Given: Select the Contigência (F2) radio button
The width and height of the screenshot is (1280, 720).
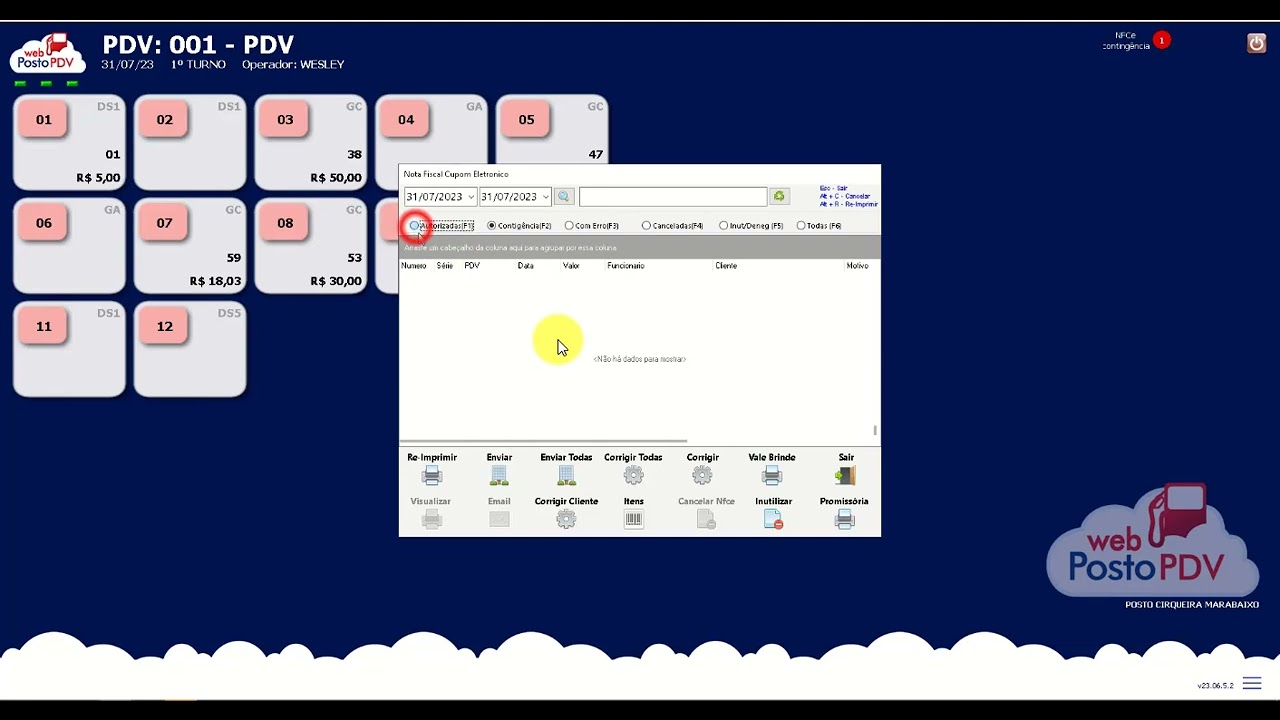Looking at the screenshot, I should pyautogui.click(x=491, y=226).
